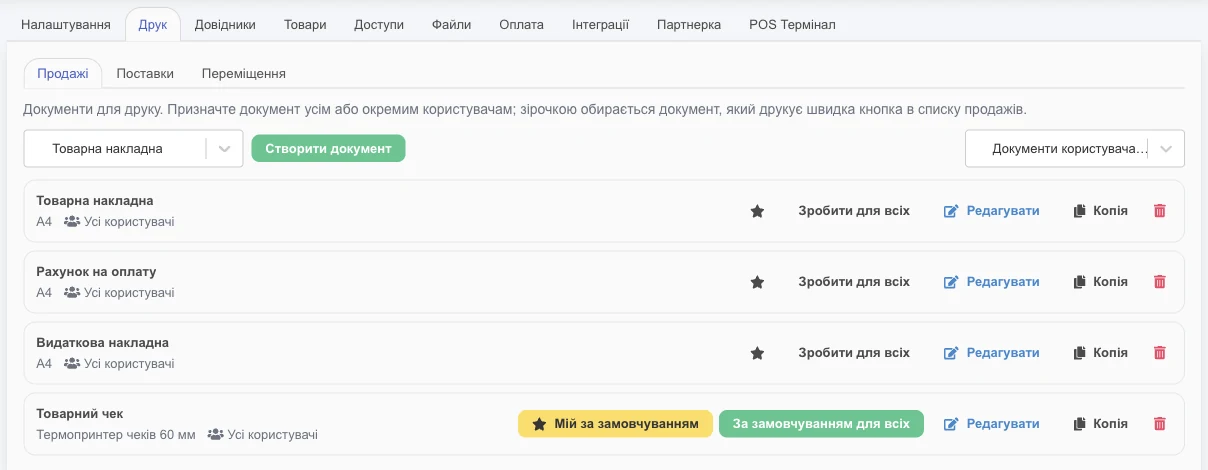Open the Товари tab

point(305,24)
